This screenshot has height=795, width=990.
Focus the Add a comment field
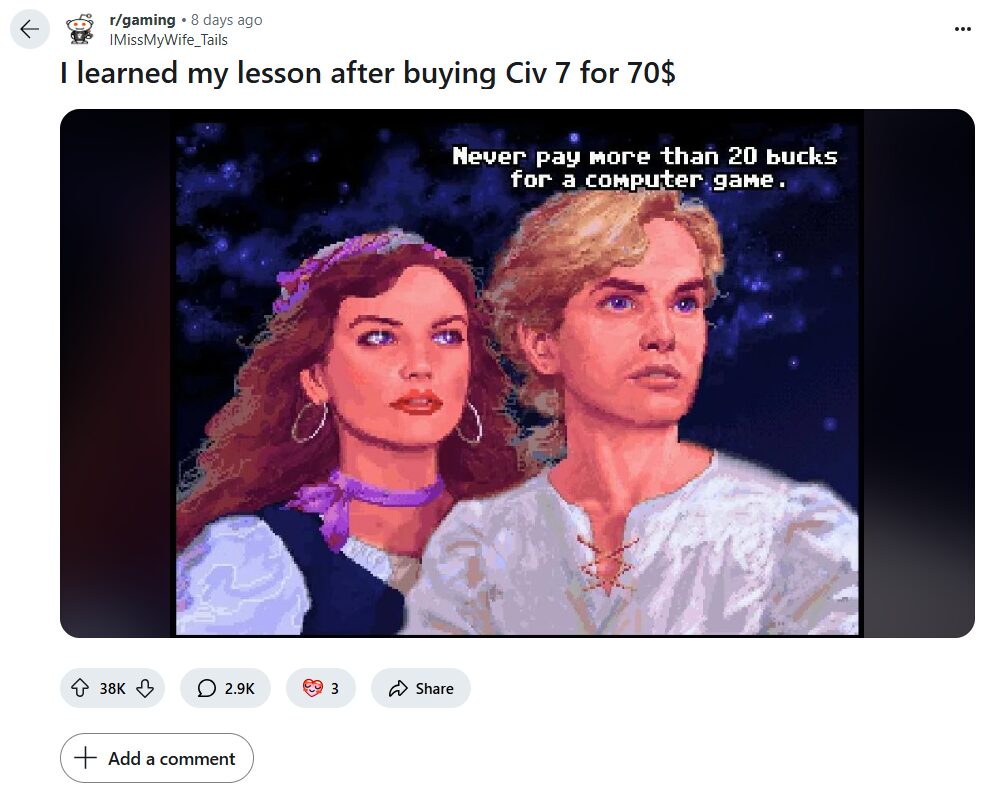point(157,758)
